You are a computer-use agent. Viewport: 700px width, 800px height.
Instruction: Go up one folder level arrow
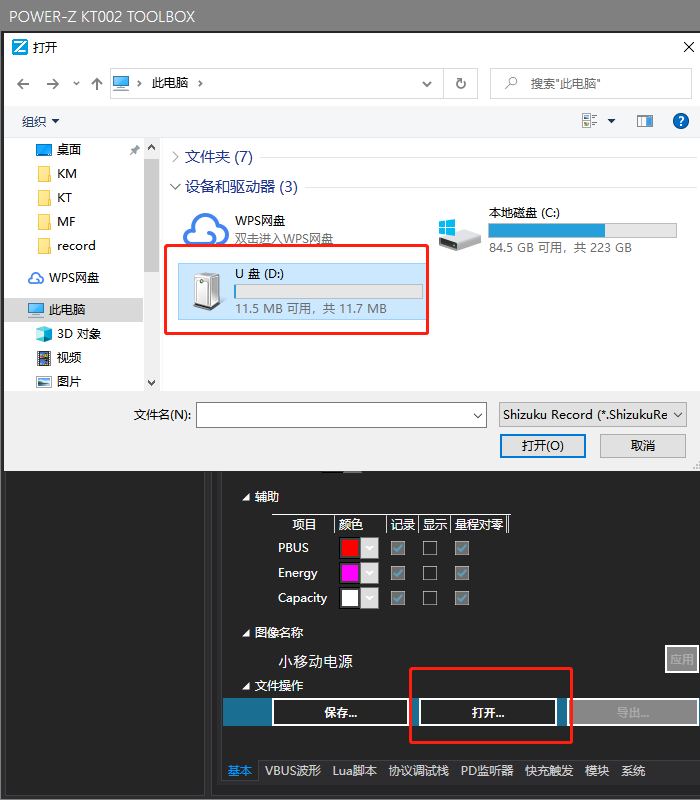(x=96, y=84)
